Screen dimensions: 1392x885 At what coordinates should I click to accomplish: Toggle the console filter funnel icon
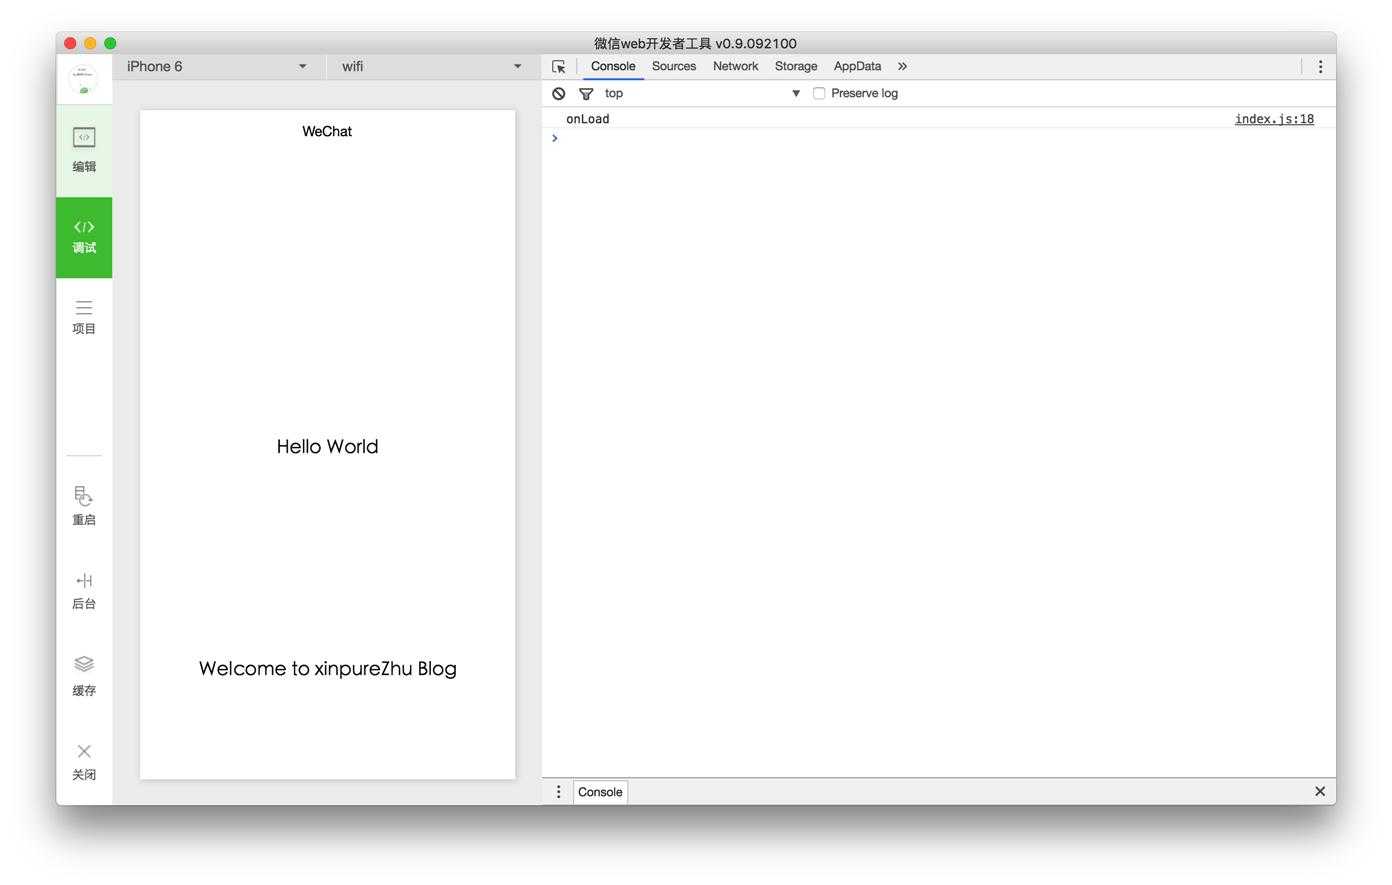[x=586, y=93]
